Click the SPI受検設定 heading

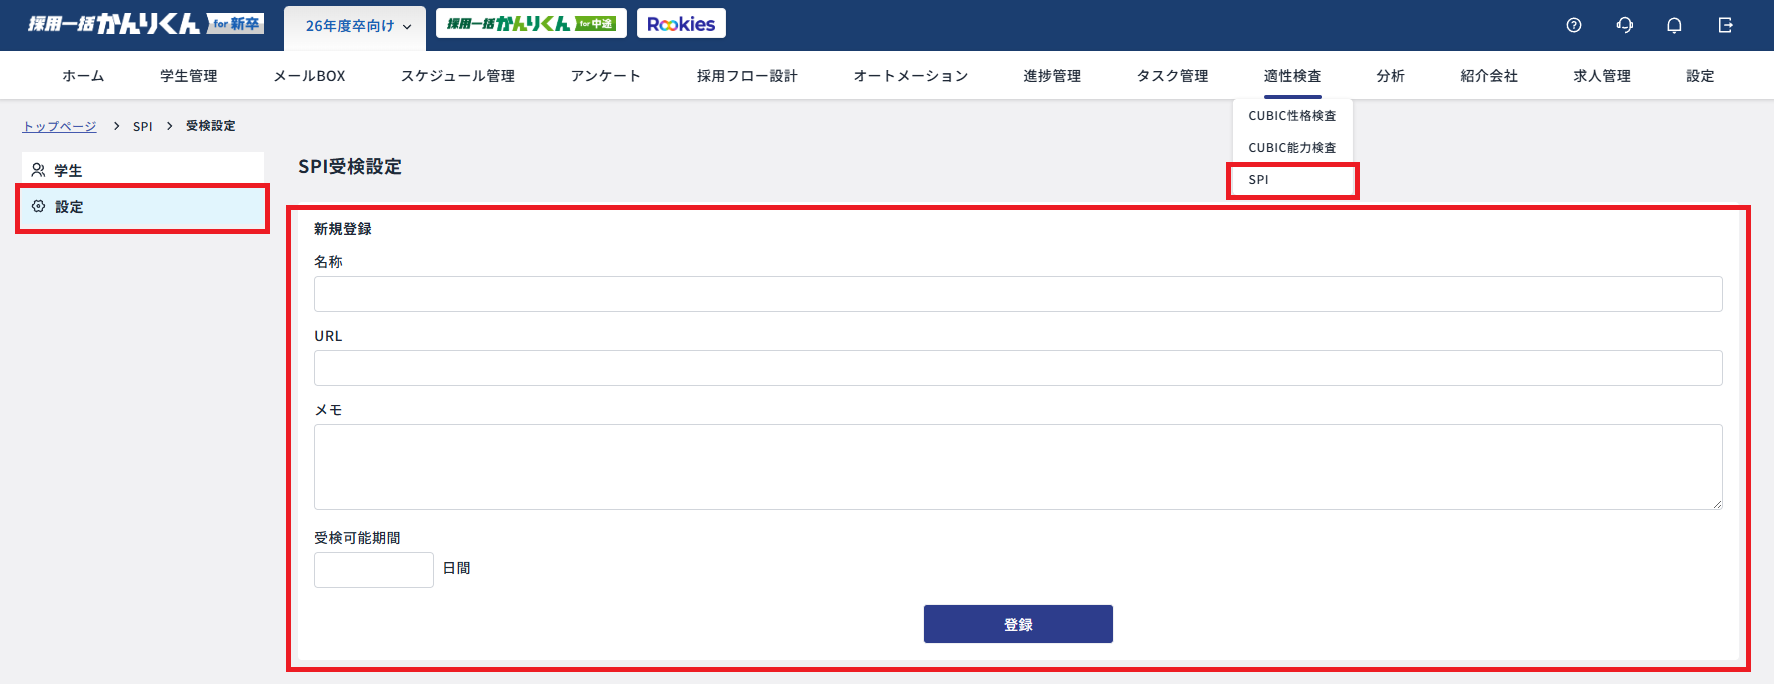(x=350, y=167)
